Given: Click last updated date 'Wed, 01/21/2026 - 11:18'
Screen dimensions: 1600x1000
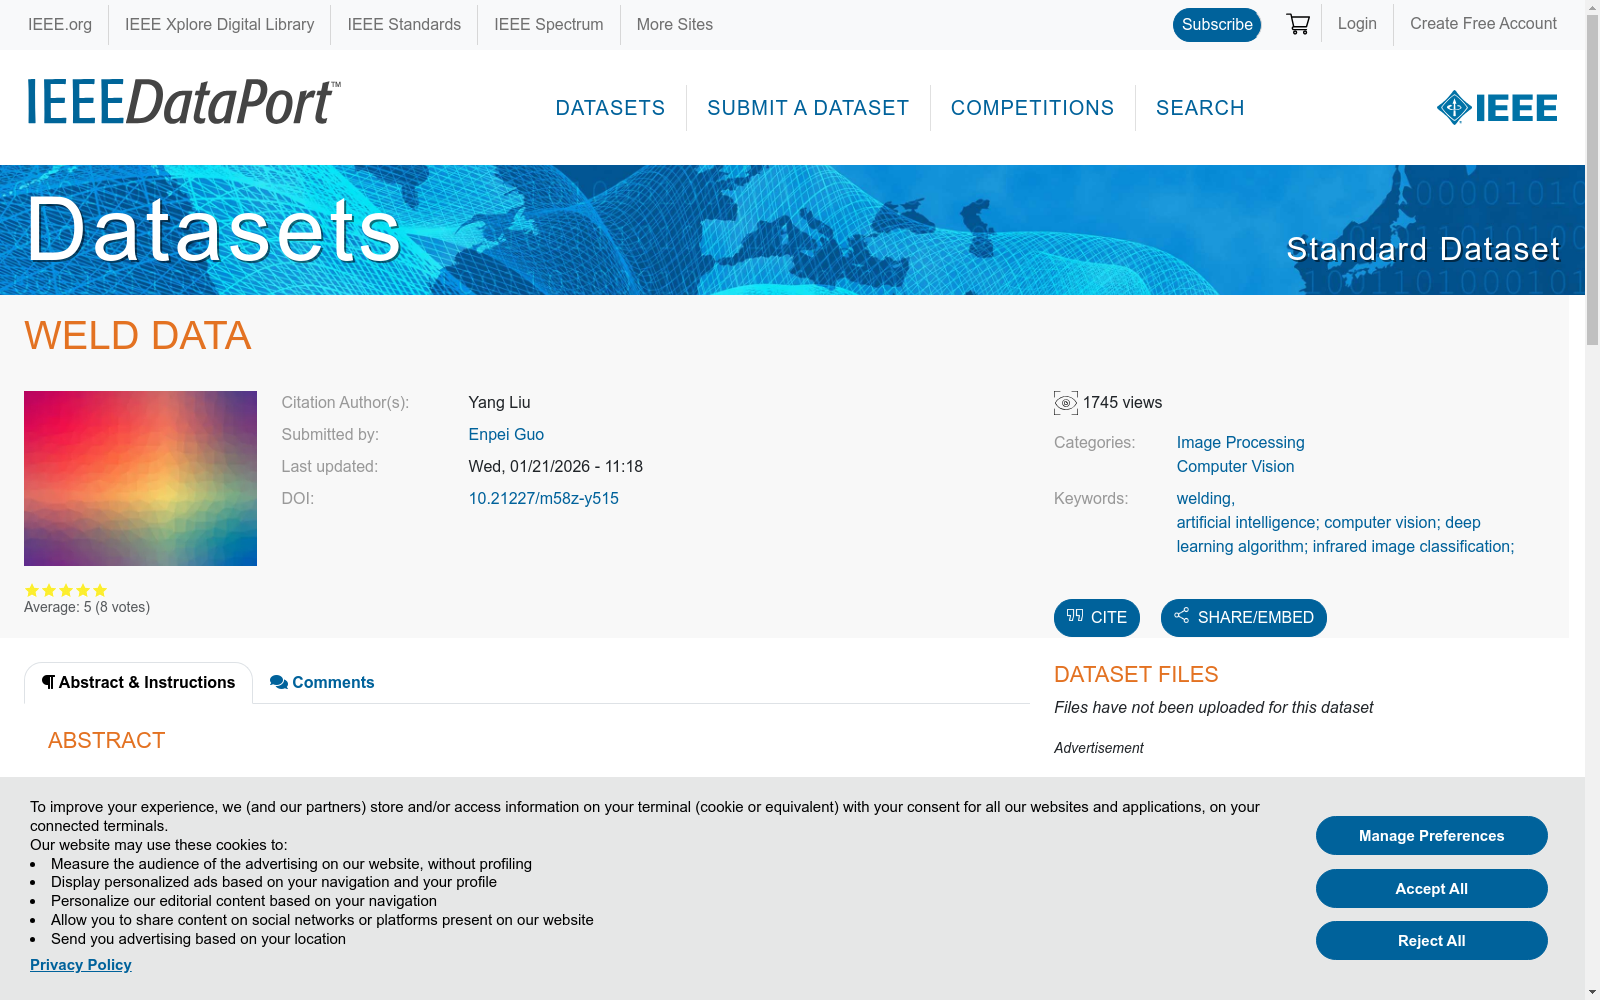Looking at the screenshot, I should 555,467.
